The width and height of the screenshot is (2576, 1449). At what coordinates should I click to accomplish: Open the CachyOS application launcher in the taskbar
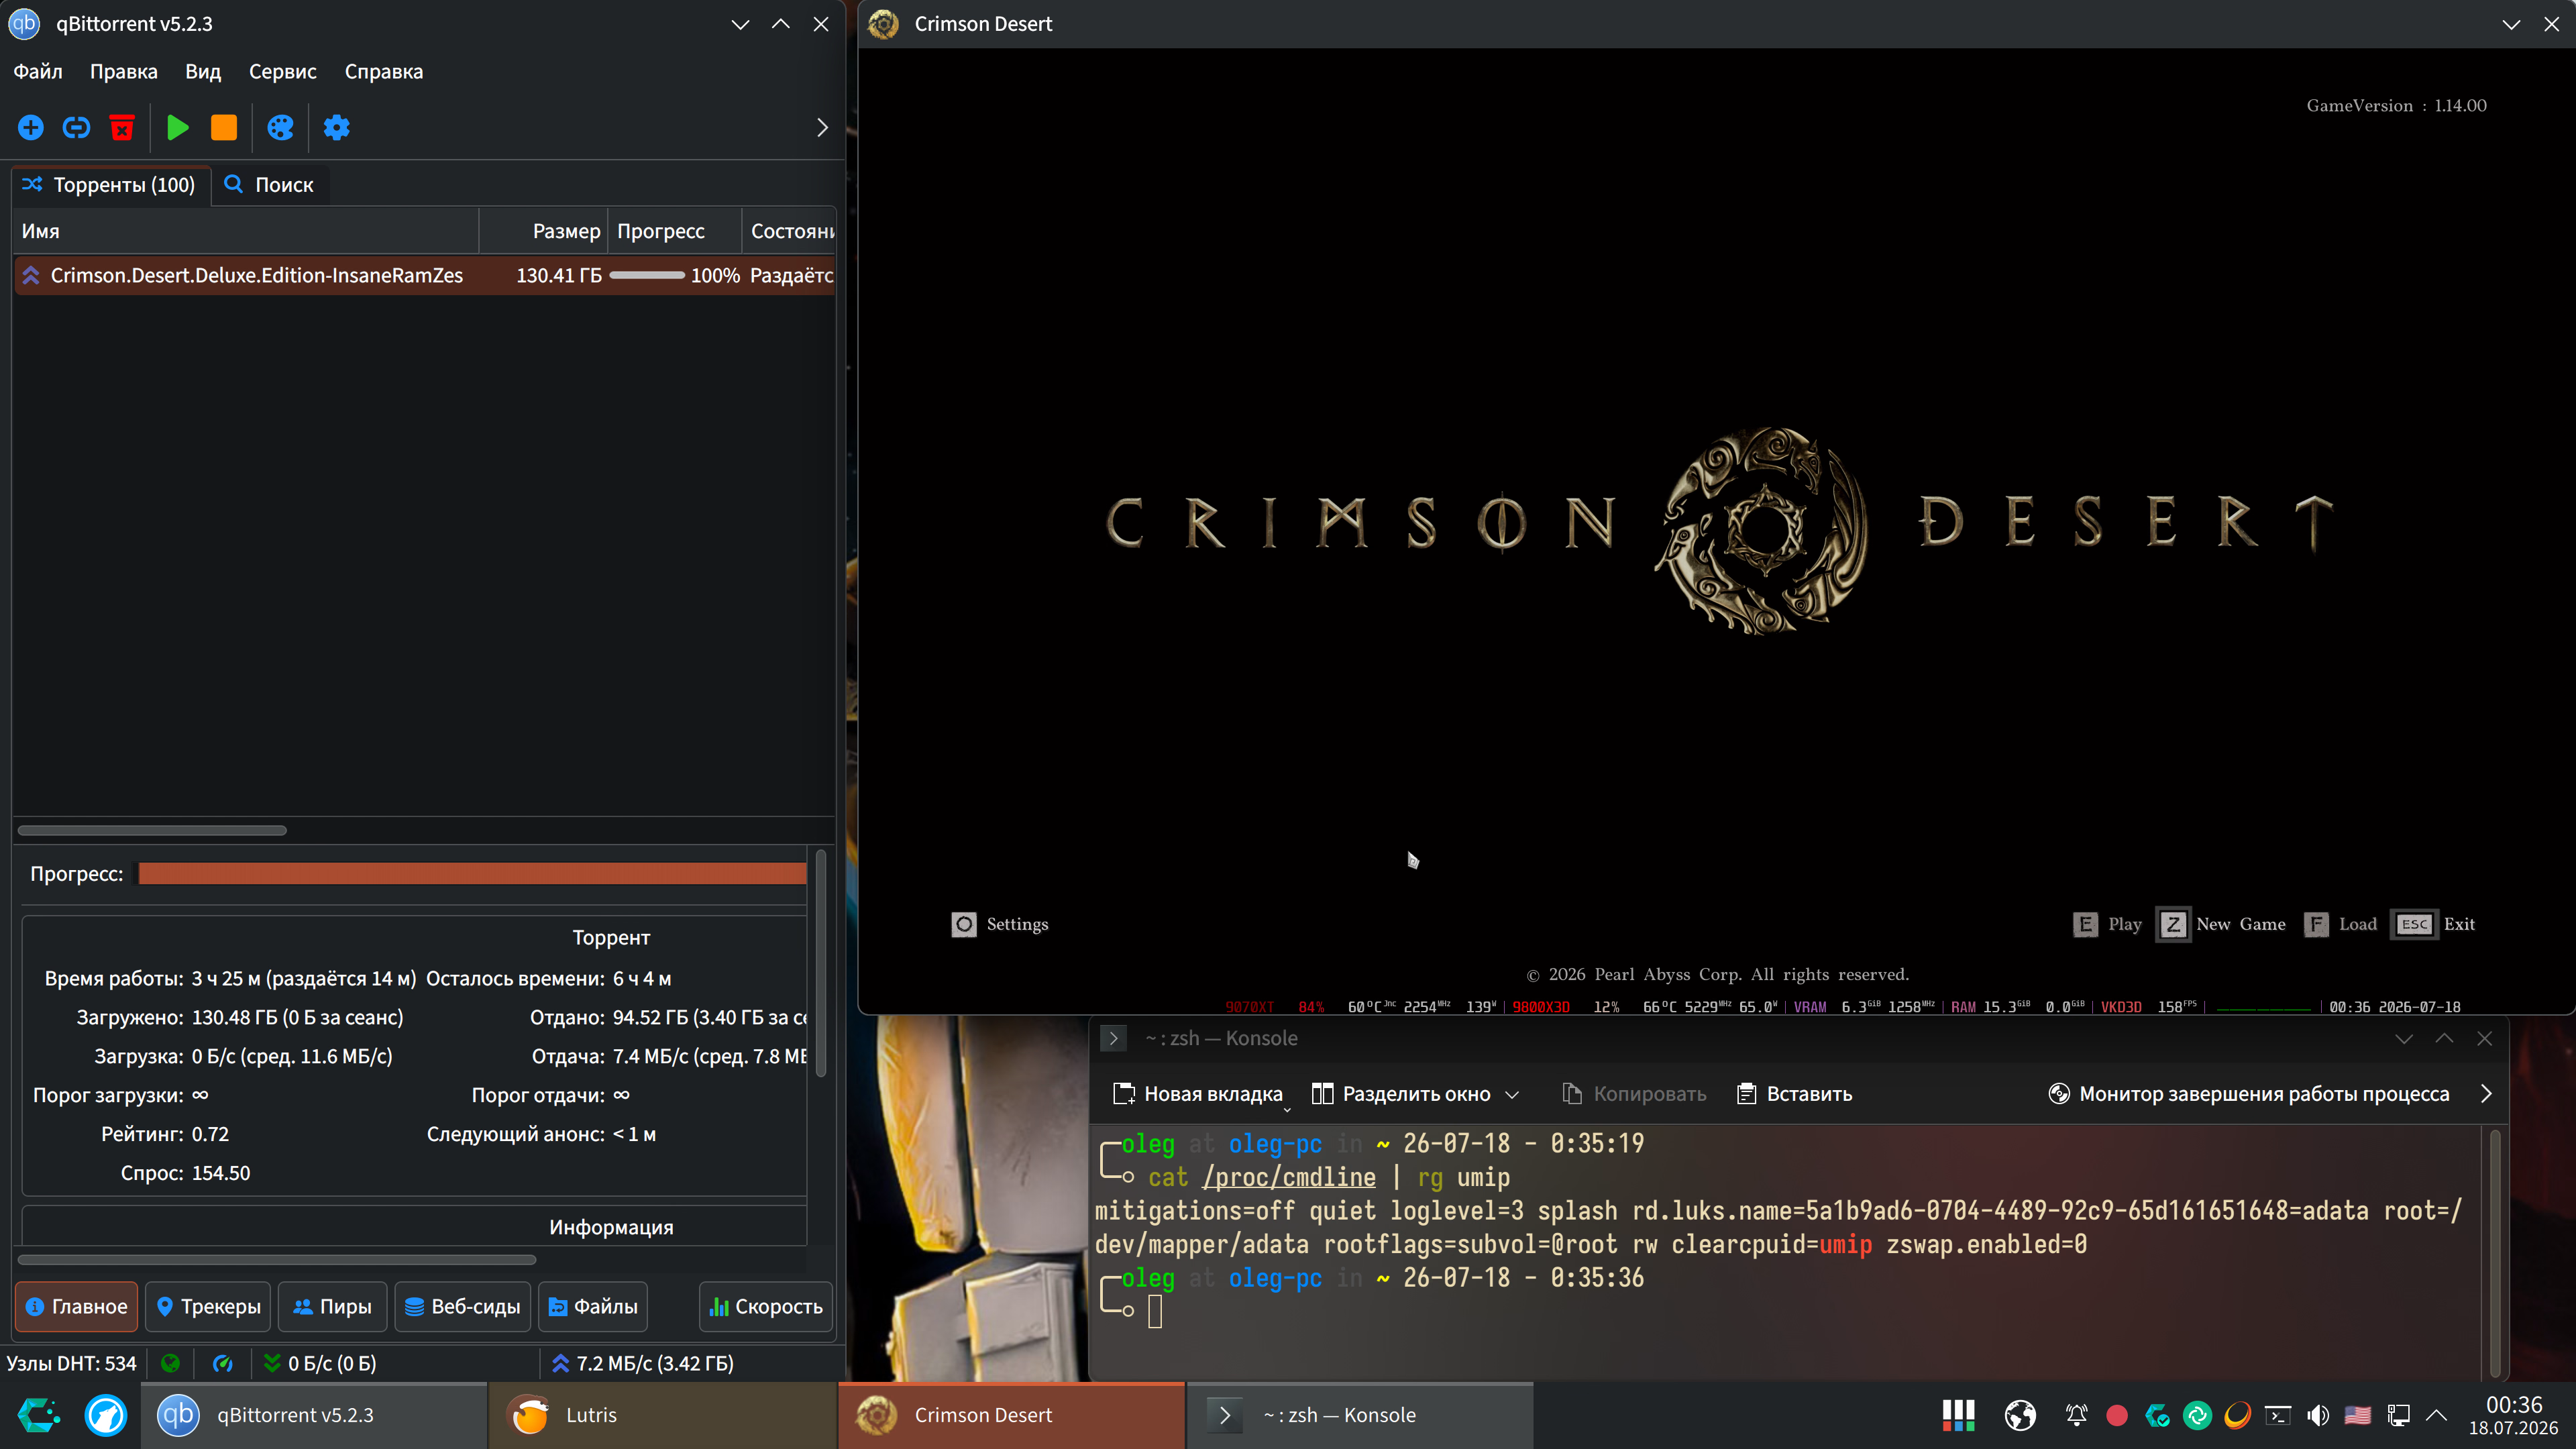38,1415
